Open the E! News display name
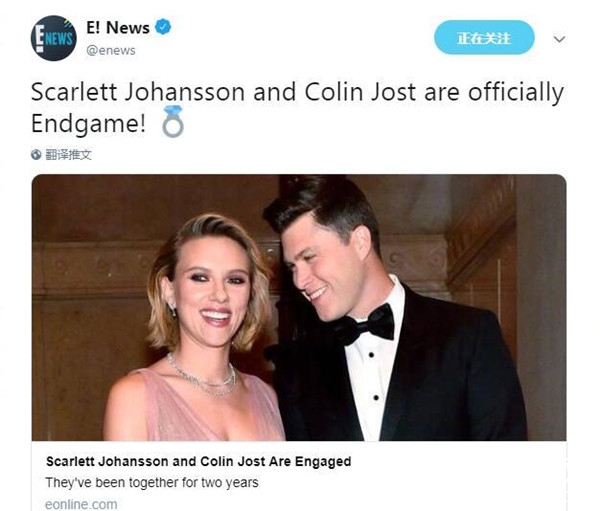Viewport: 600px width, 511px height. [x=118, y=28]
